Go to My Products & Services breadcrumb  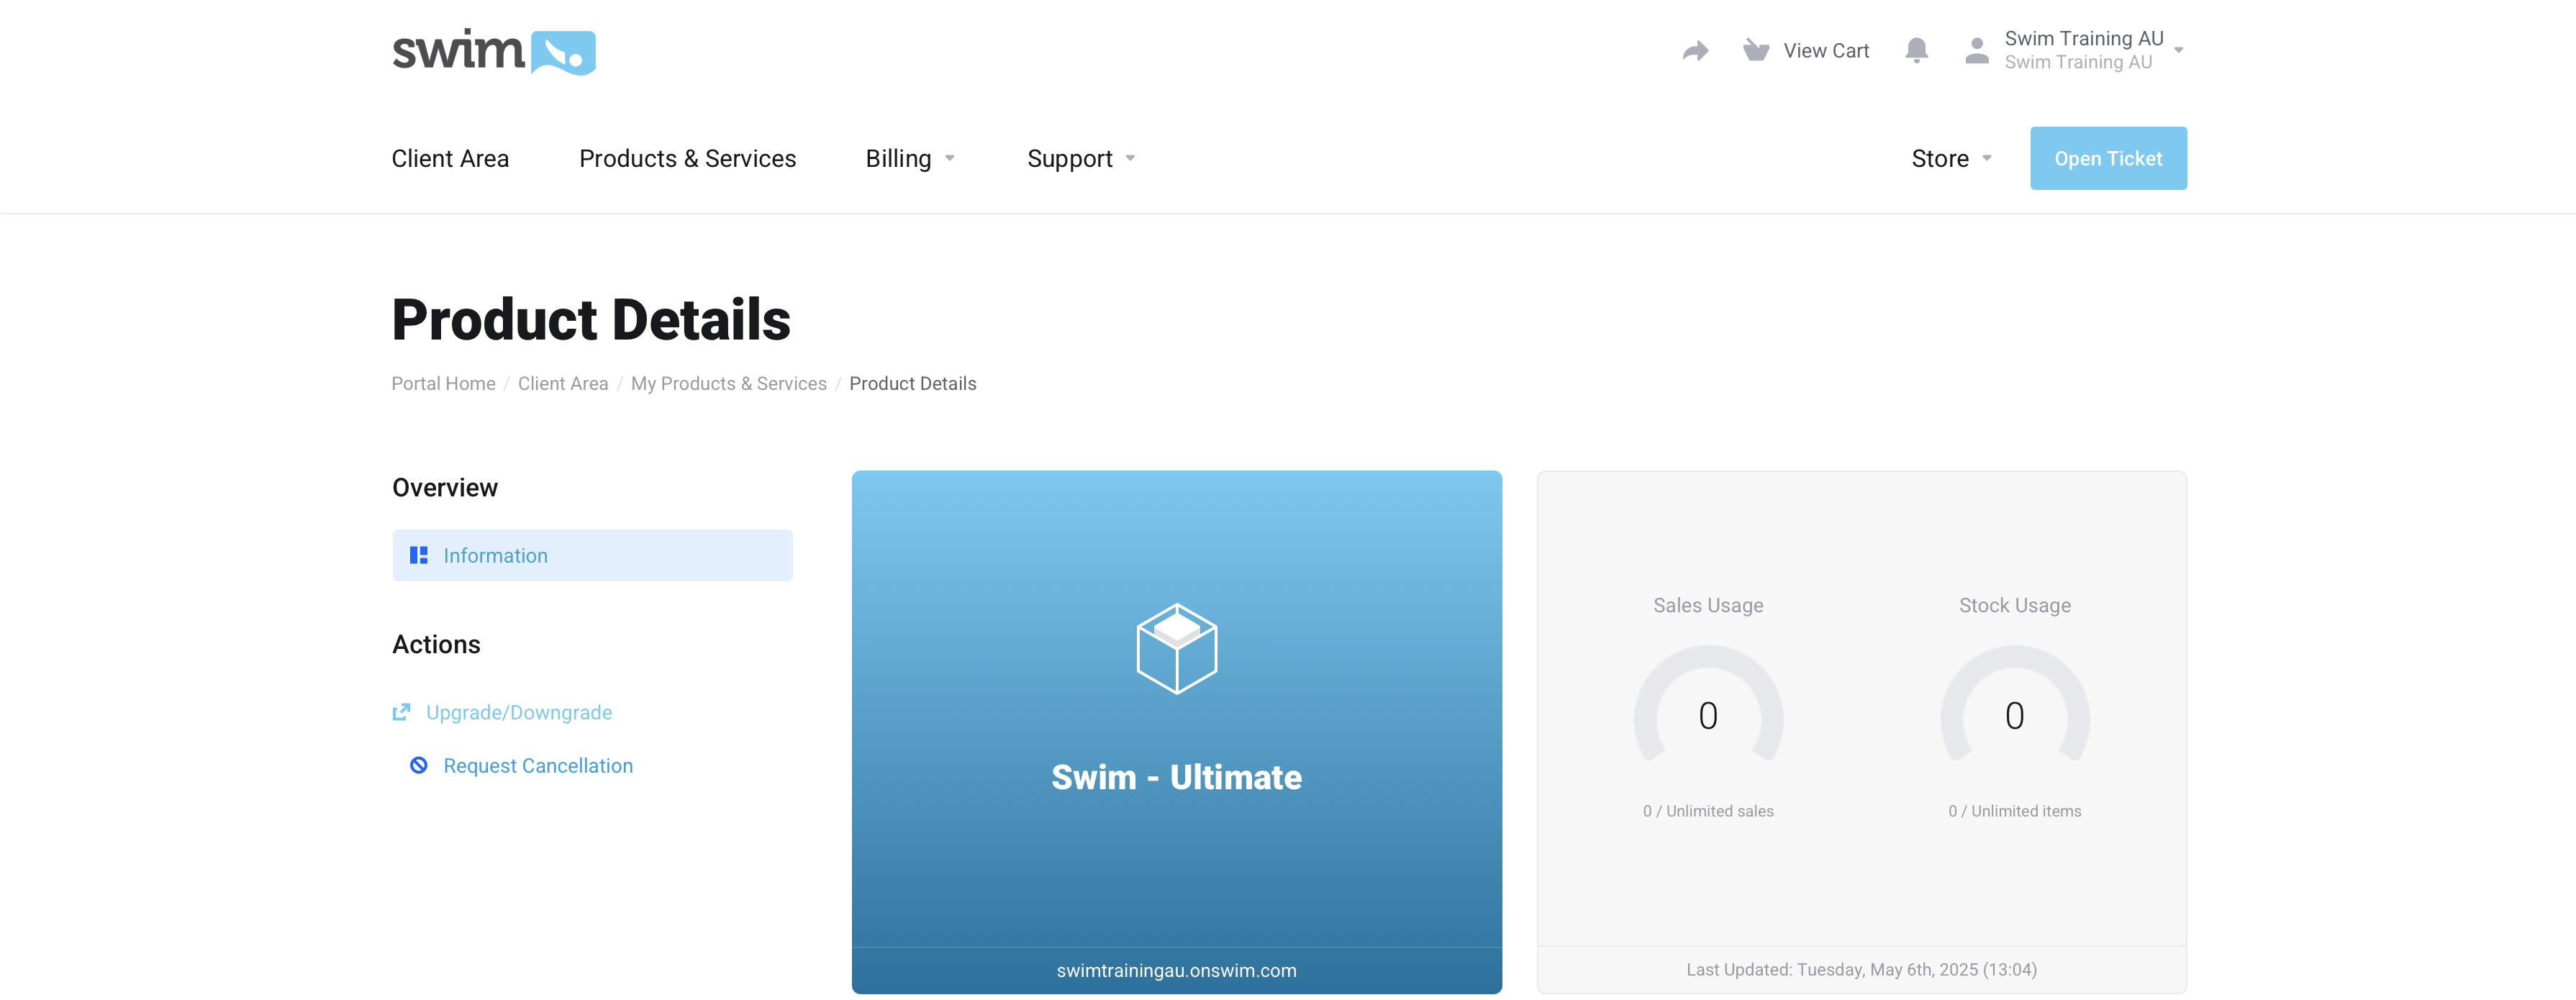[x=729, y=383]
